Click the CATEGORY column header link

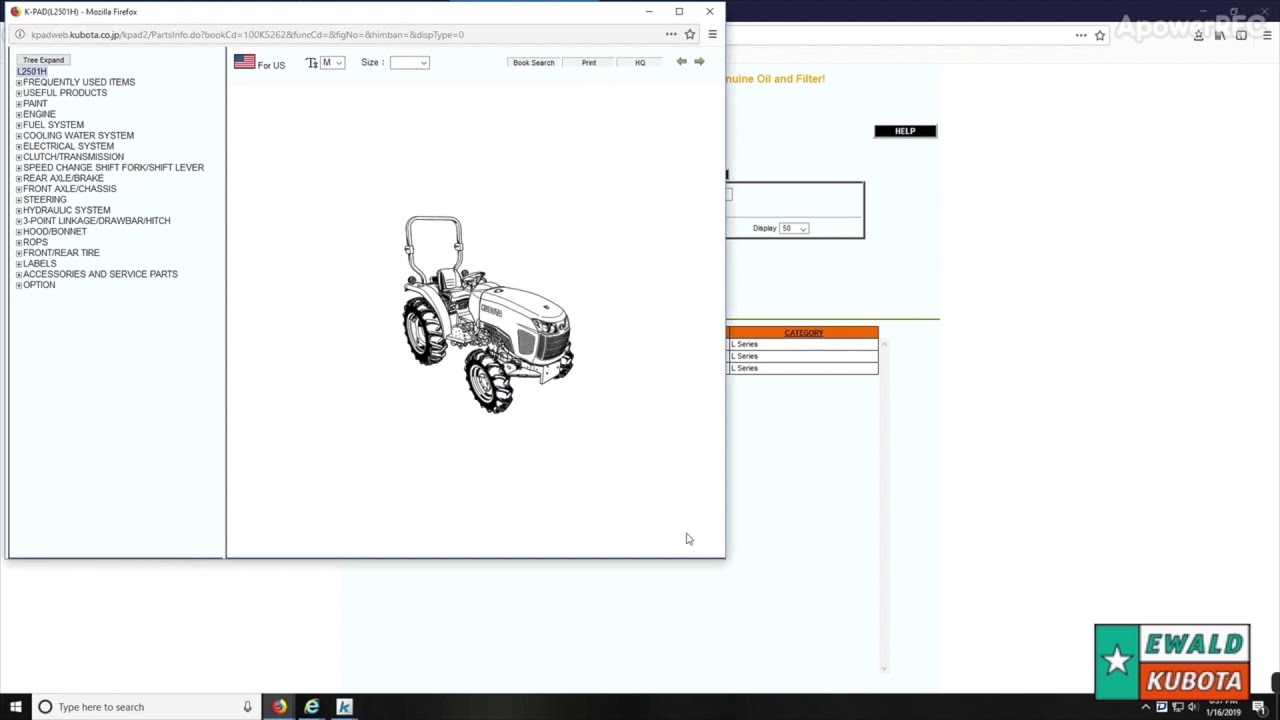point(804,333)
